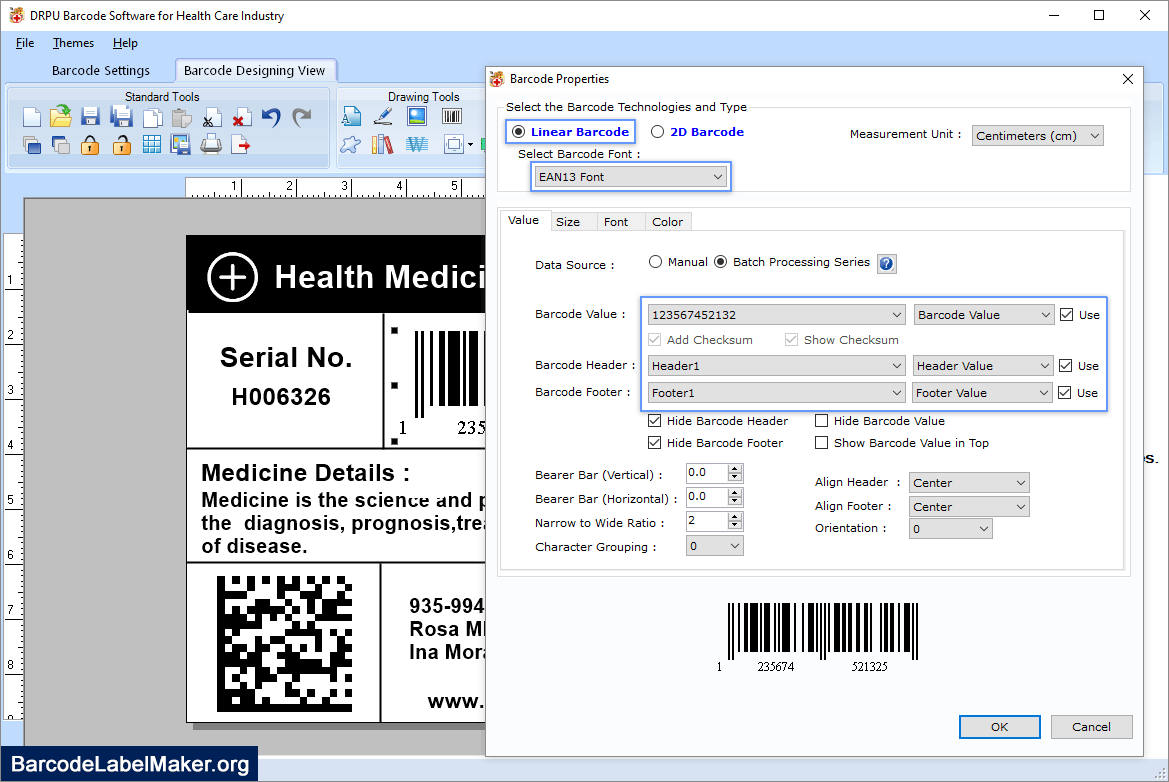Increase Bearer Bar Vertical using its stepper
This screenshot has width=1169, height=782.
(733, 468)
